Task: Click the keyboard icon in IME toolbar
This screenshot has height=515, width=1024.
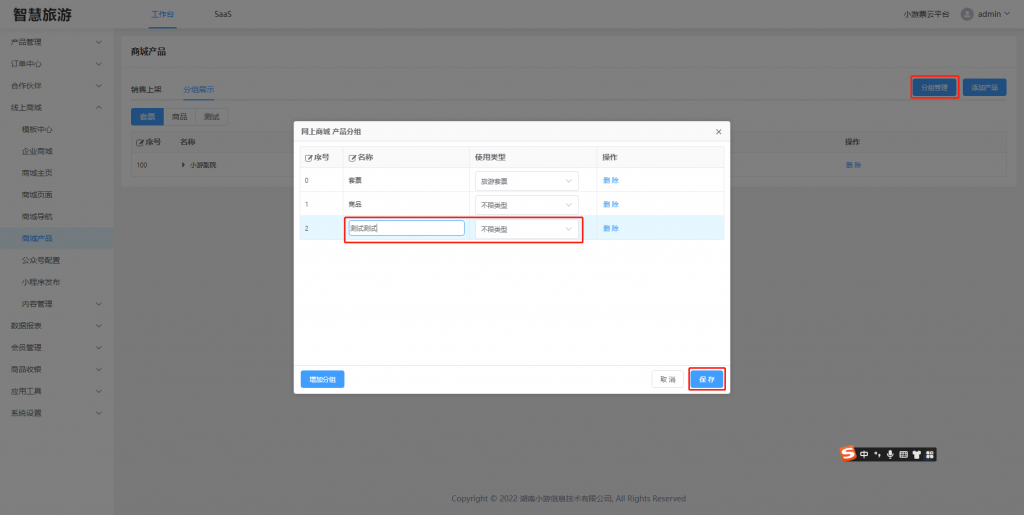Action: (903, 454)
